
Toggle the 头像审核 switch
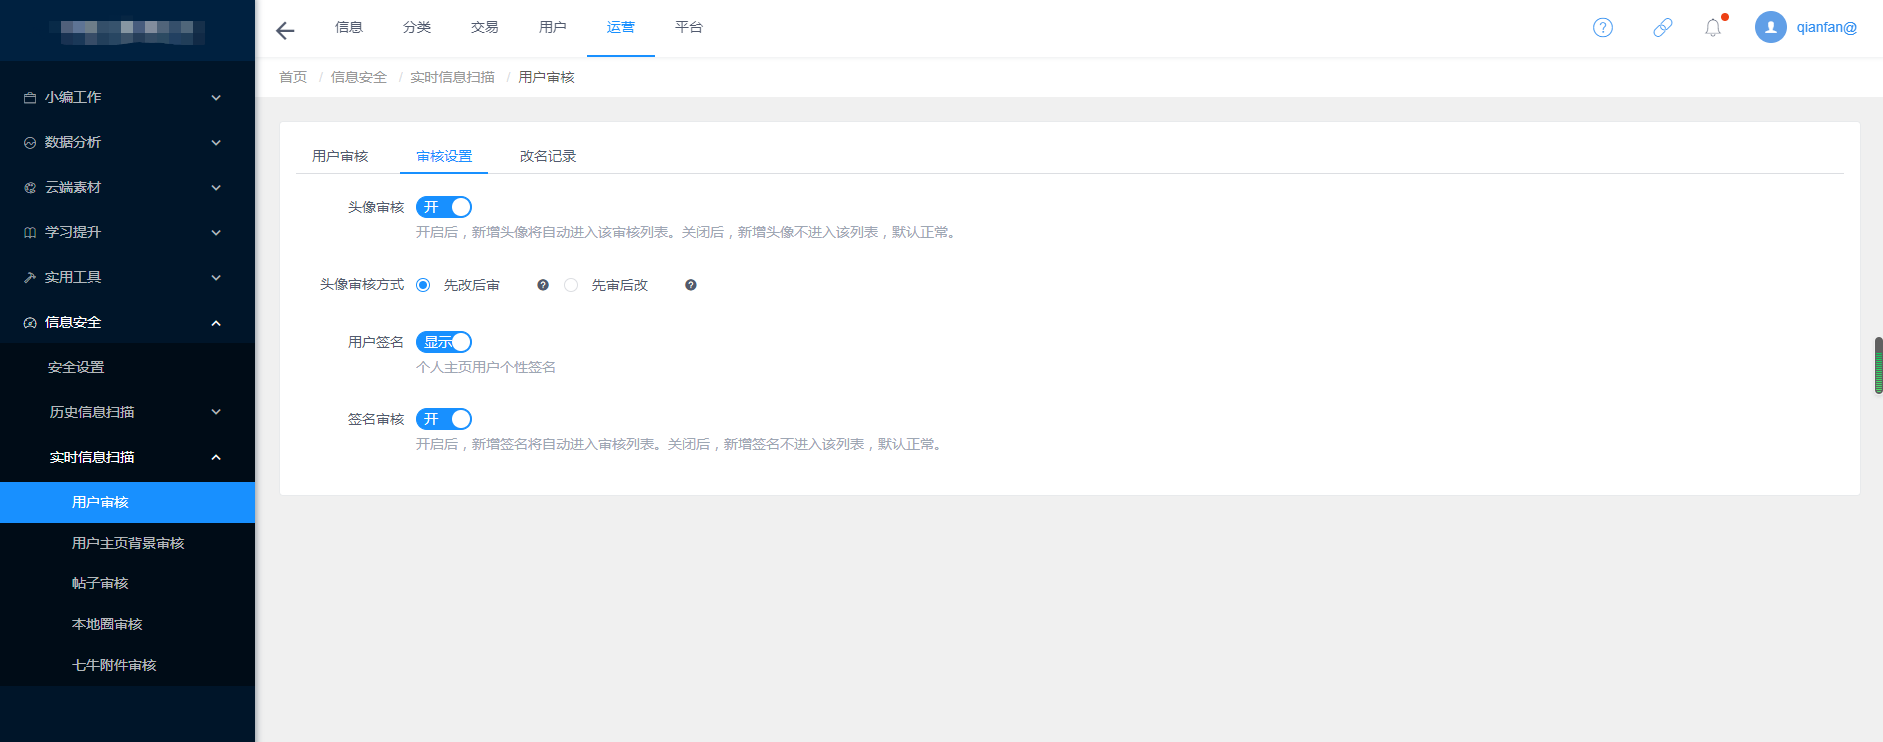coord(444,207)
